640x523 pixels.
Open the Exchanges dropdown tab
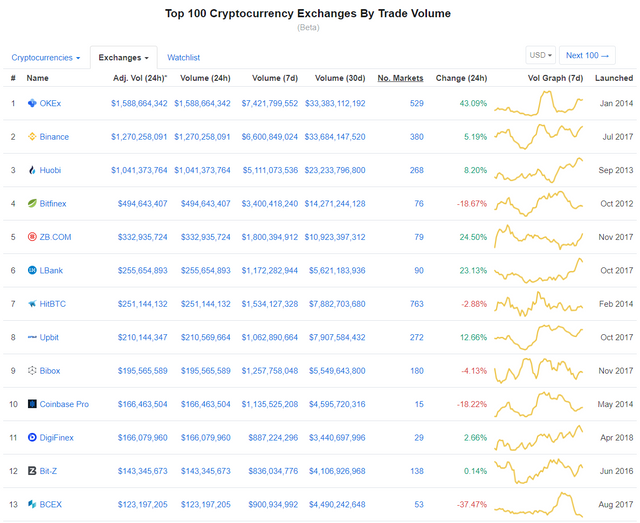coord(123,58)
